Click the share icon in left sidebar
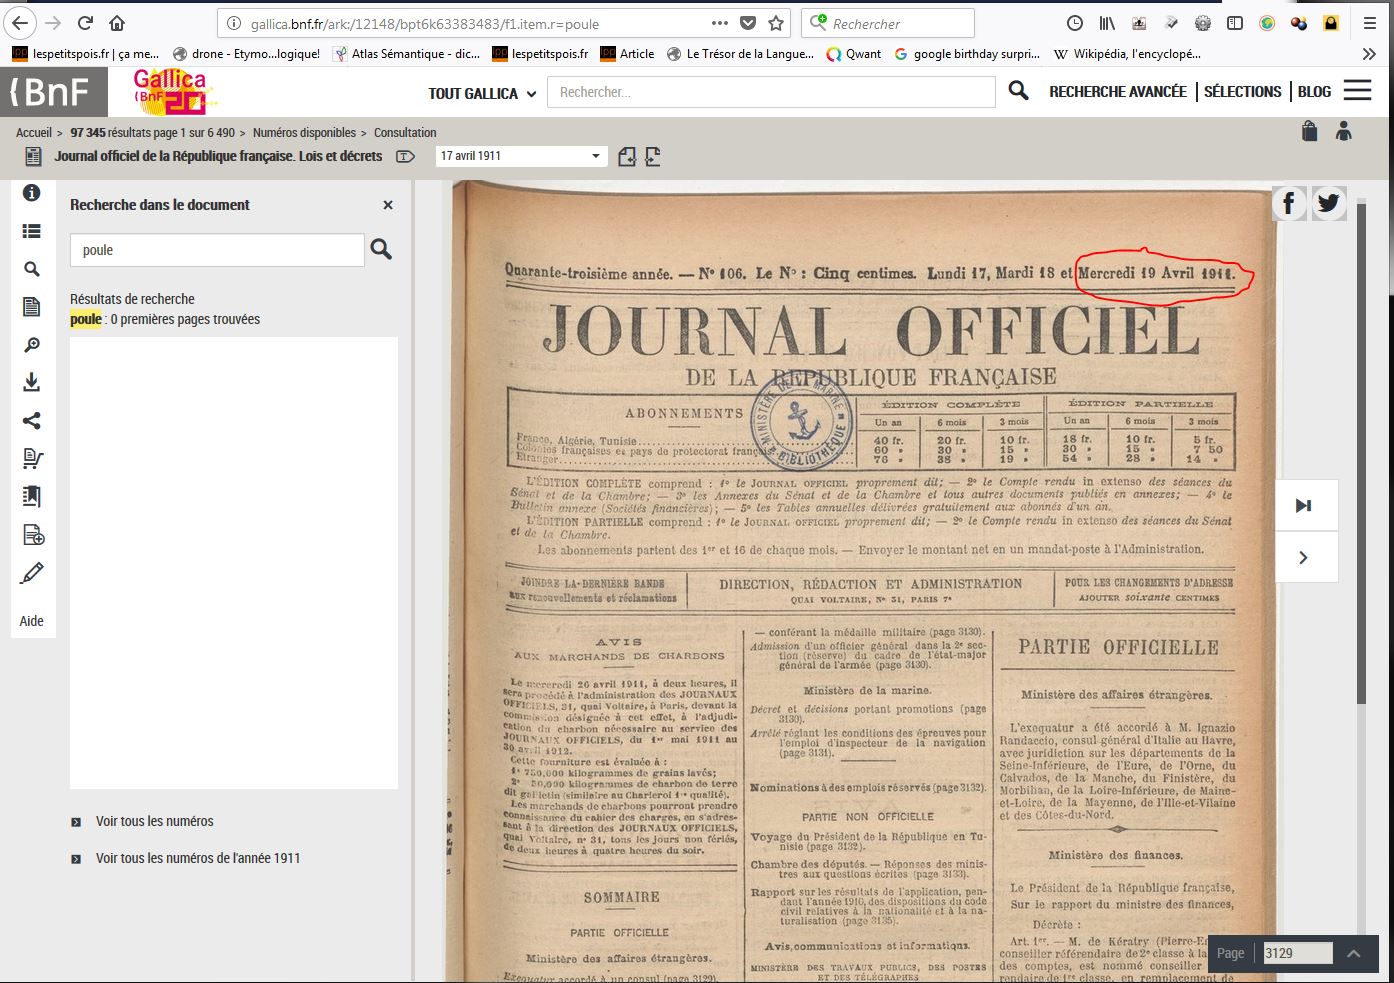 (x=32, y=421)
